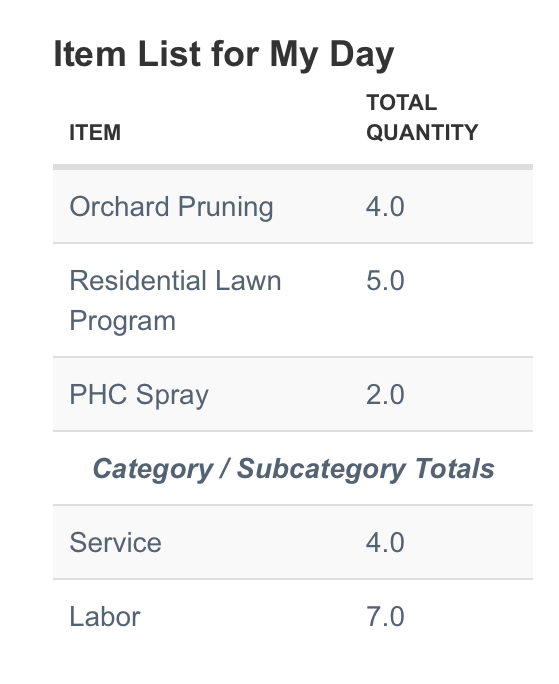Screen dimensions: 559x684
Task: Click Orchard Pruning quantity 4.0
Action: [x=385, y=207]
